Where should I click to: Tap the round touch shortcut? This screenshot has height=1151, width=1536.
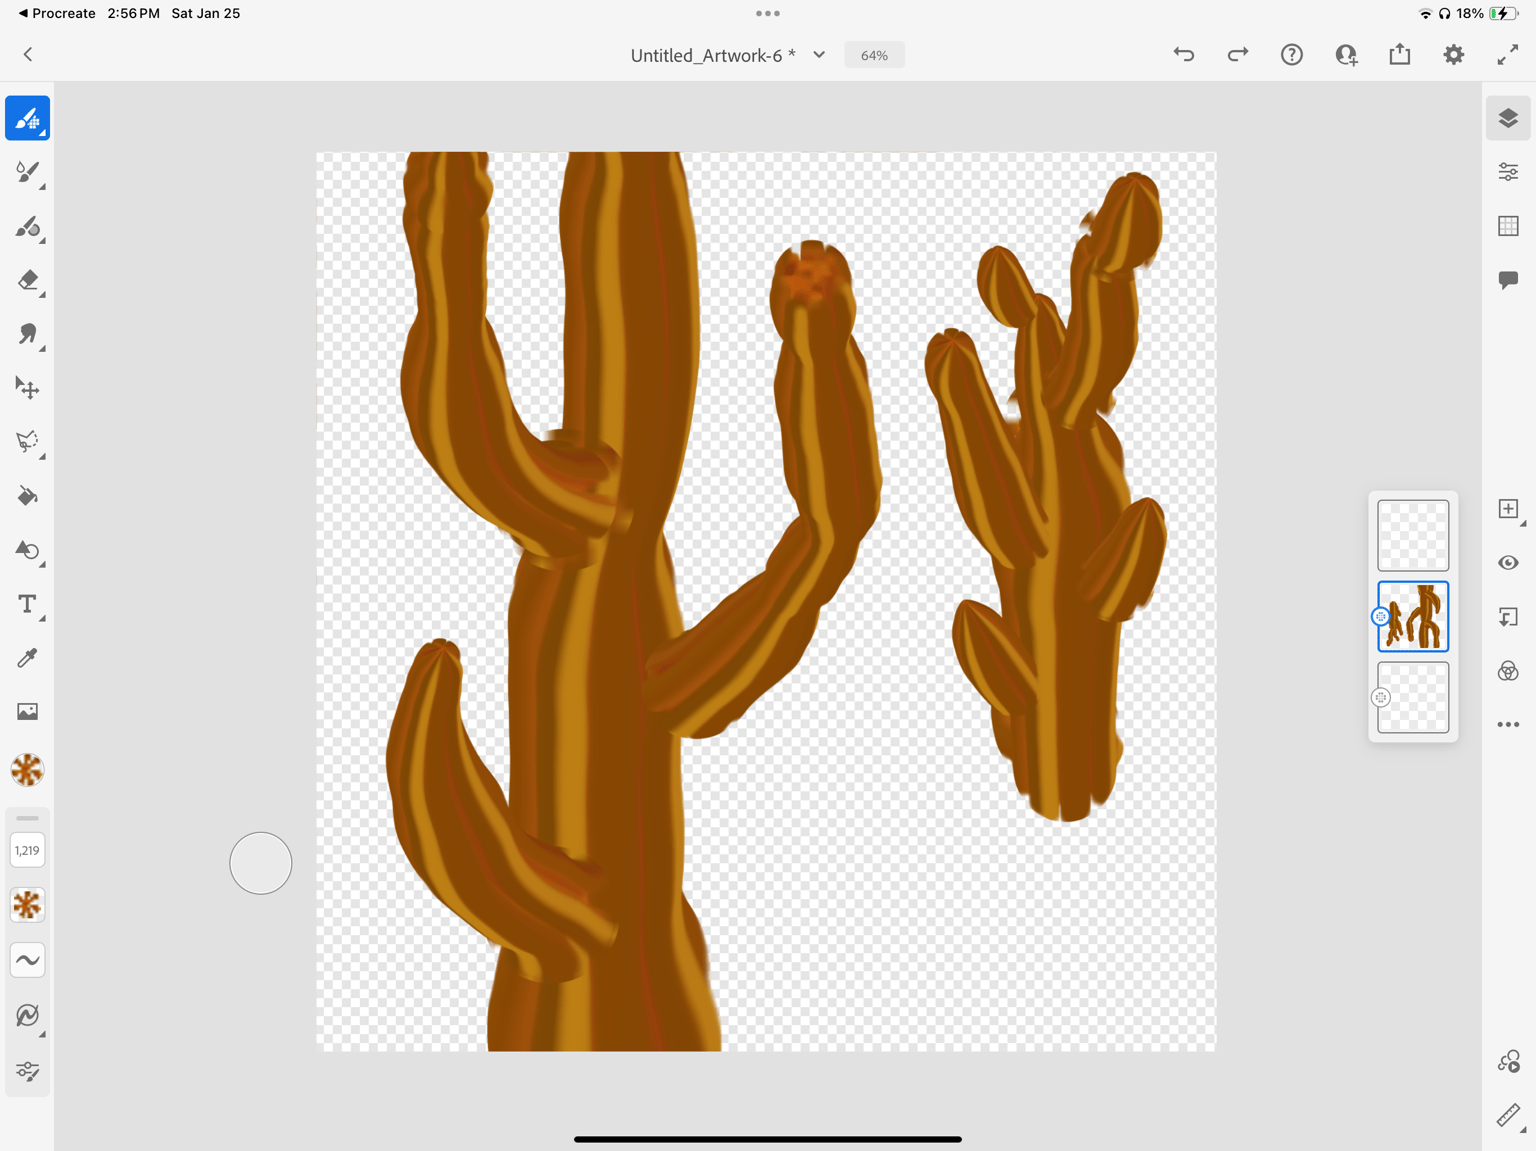tap(261, 863)
